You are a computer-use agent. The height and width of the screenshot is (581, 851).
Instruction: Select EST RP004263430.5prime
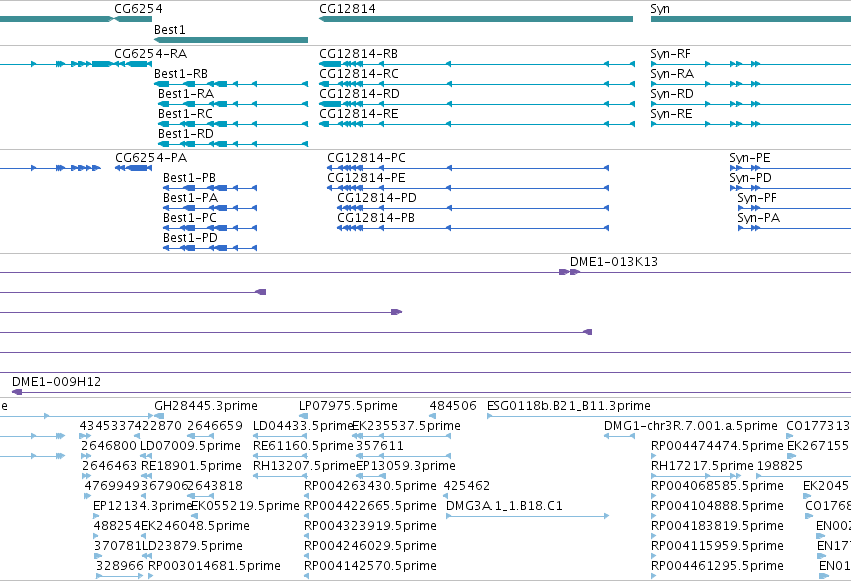coord(370,486)
